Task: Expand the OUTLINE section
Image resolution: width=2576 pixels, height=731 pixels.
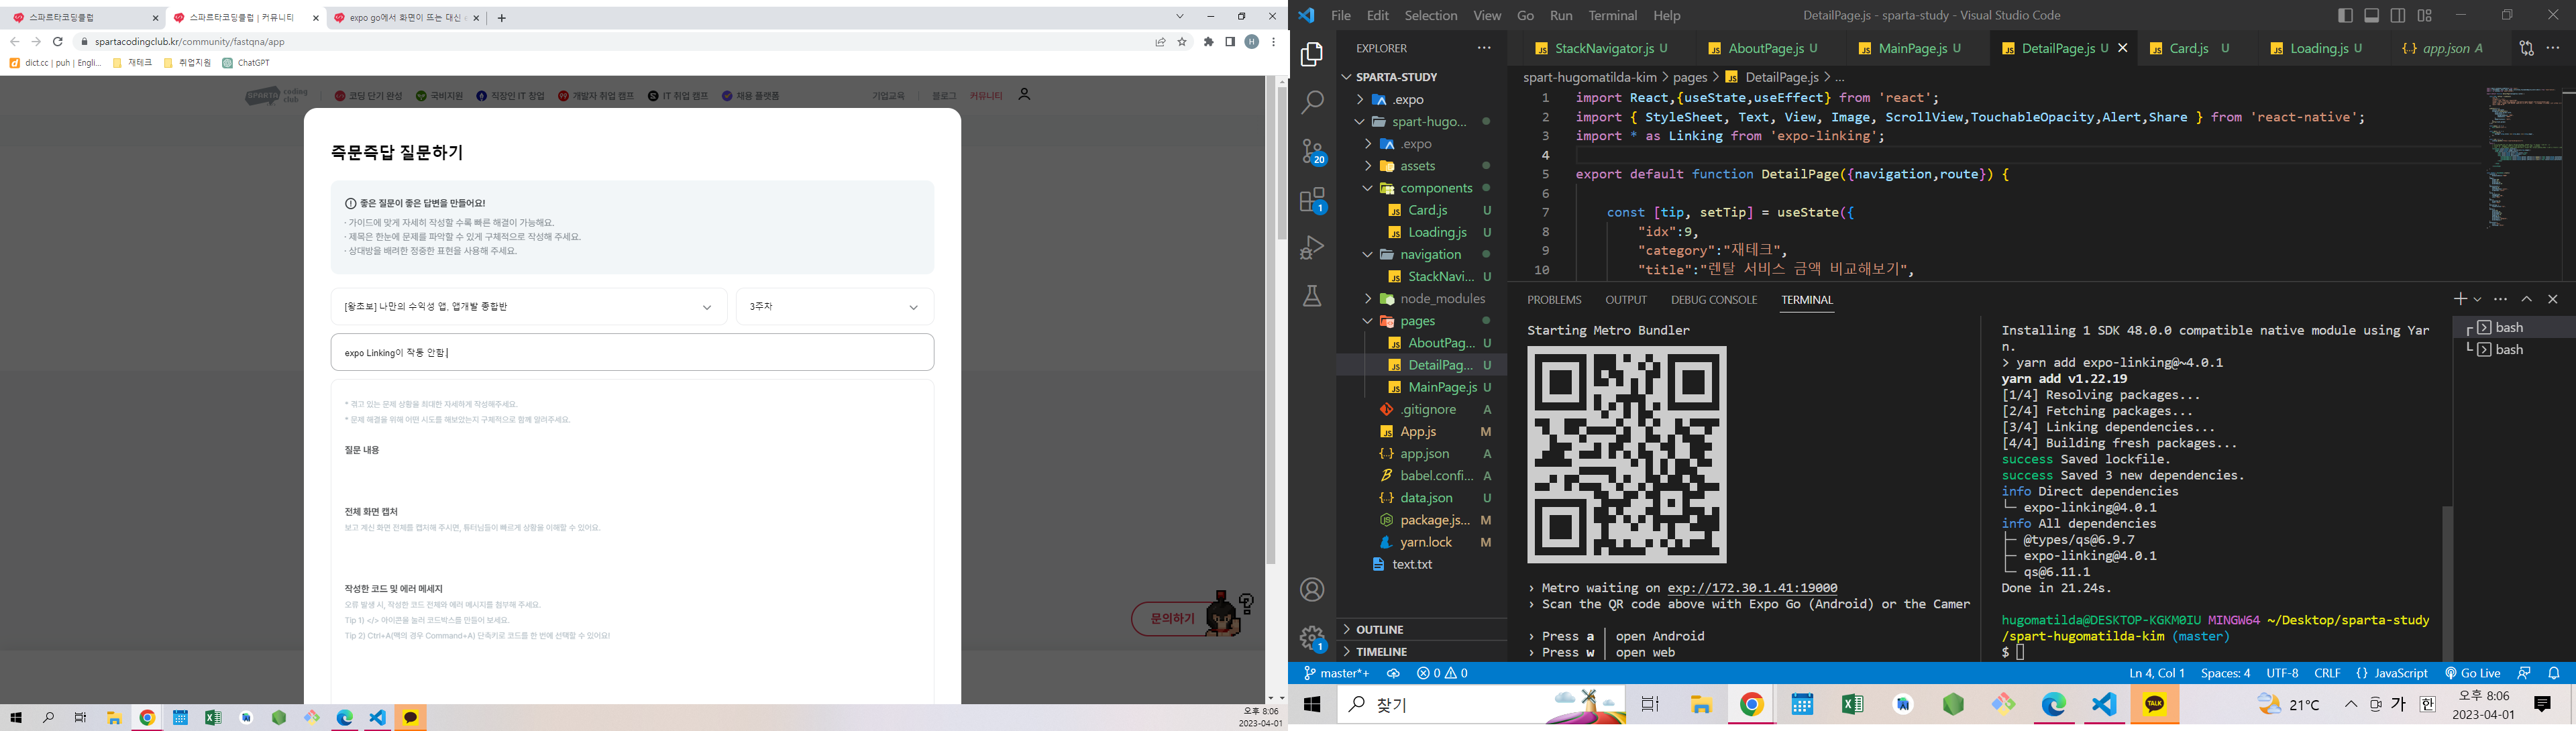Action: 1421,629
